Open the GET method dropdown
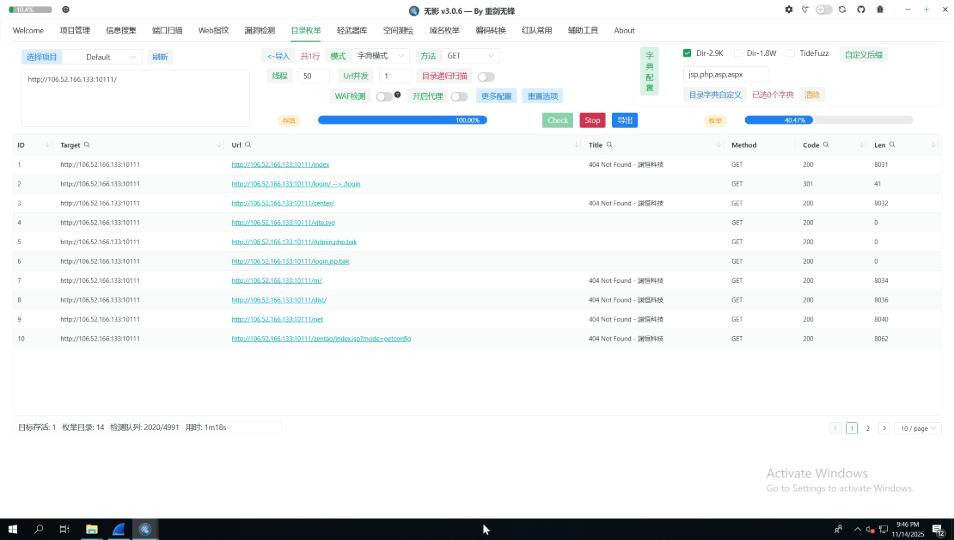Image resolution: width=954 pixels, height=540 pixels. click(x=470, y=56)
